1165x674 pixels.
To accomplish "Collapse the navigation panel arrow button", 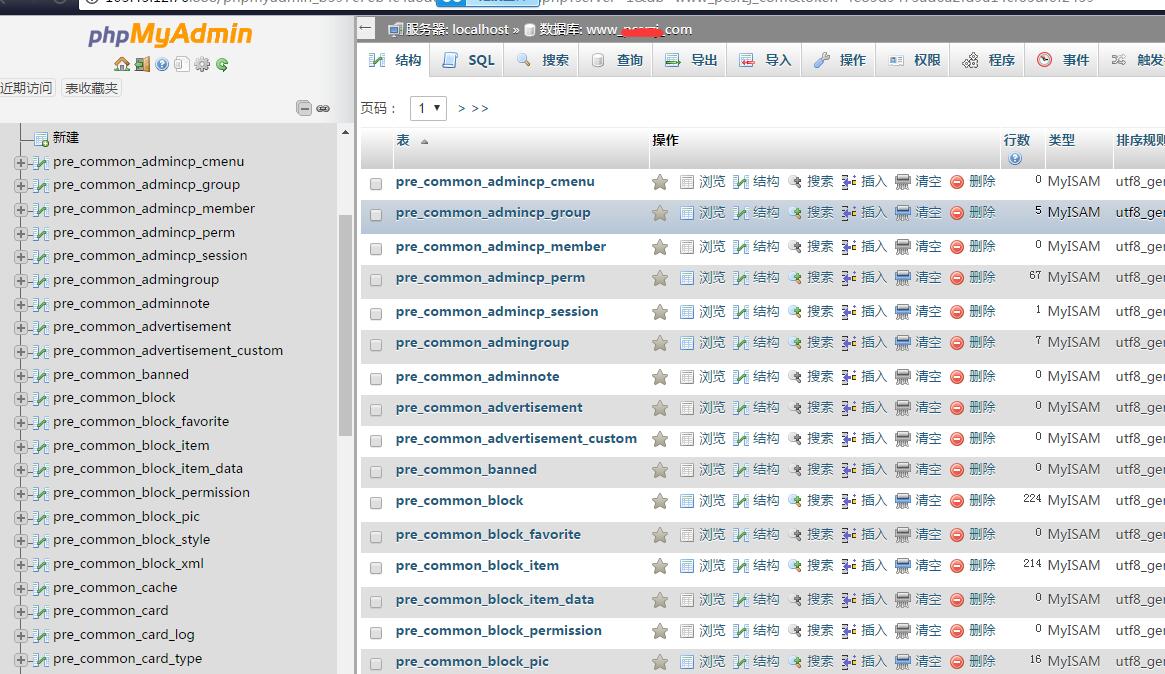I will tap(365, 29).
